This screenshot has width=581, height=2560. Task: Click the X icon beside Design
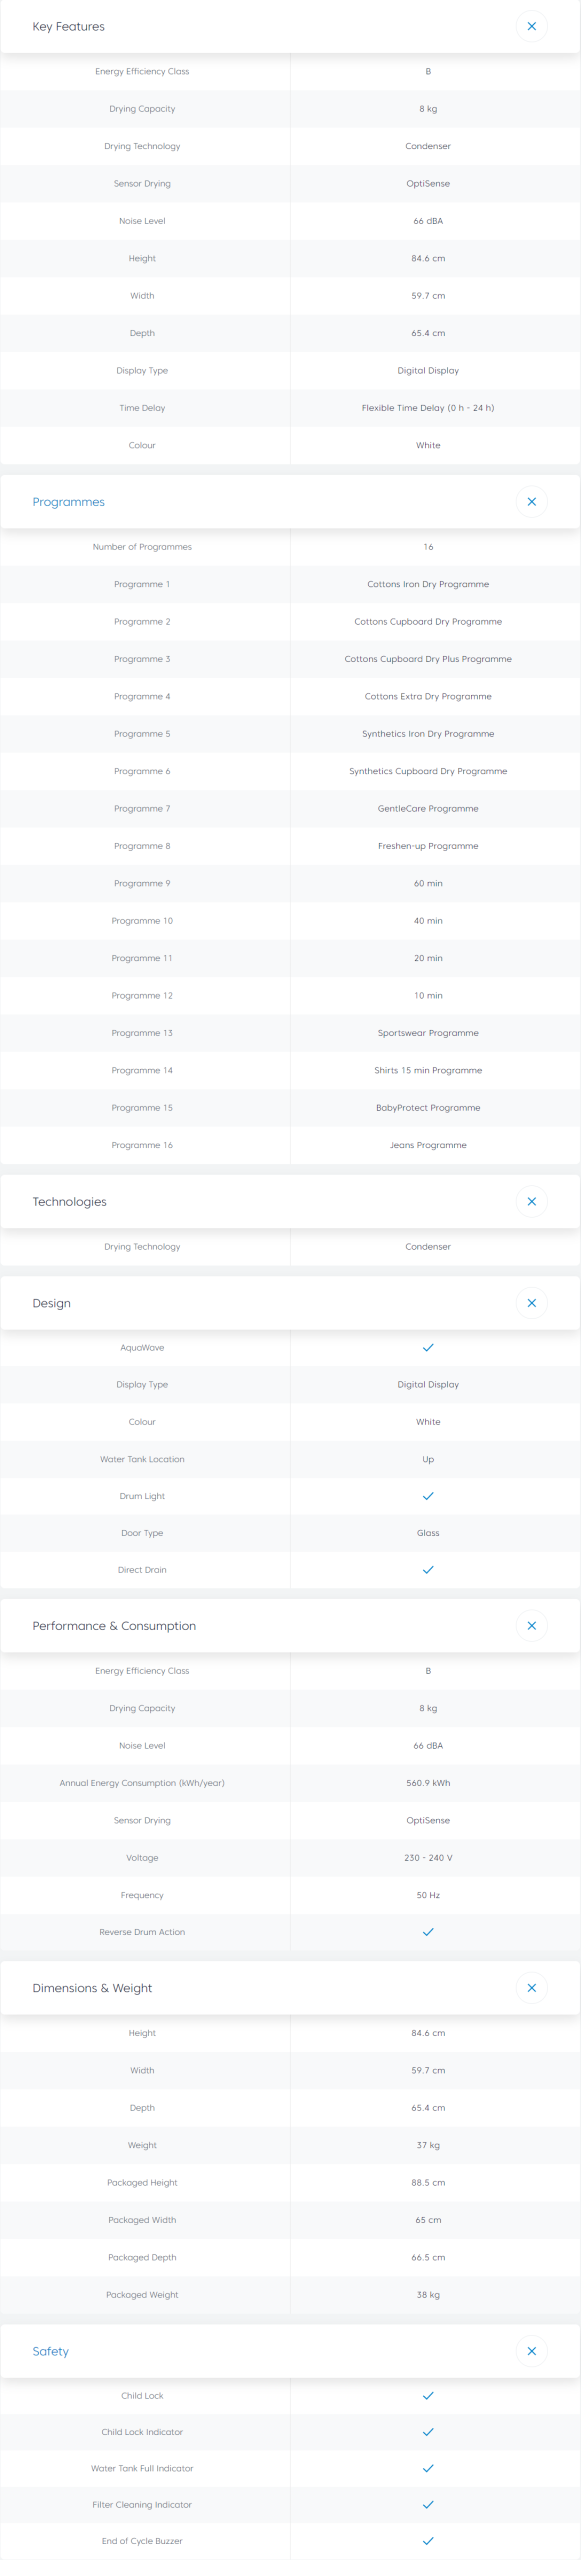[531, 1303]
